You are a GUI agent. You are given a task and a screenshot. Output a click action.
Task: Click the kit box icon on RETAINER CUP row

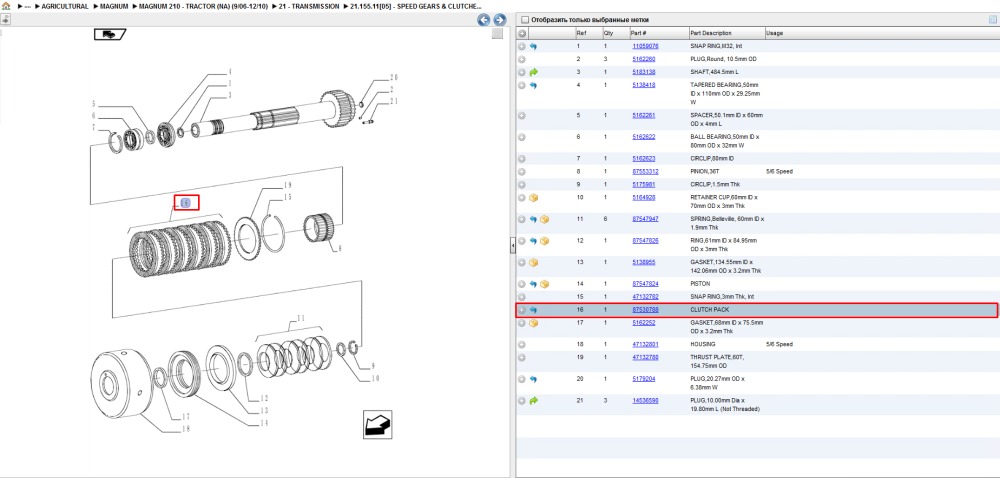(533, 198)
